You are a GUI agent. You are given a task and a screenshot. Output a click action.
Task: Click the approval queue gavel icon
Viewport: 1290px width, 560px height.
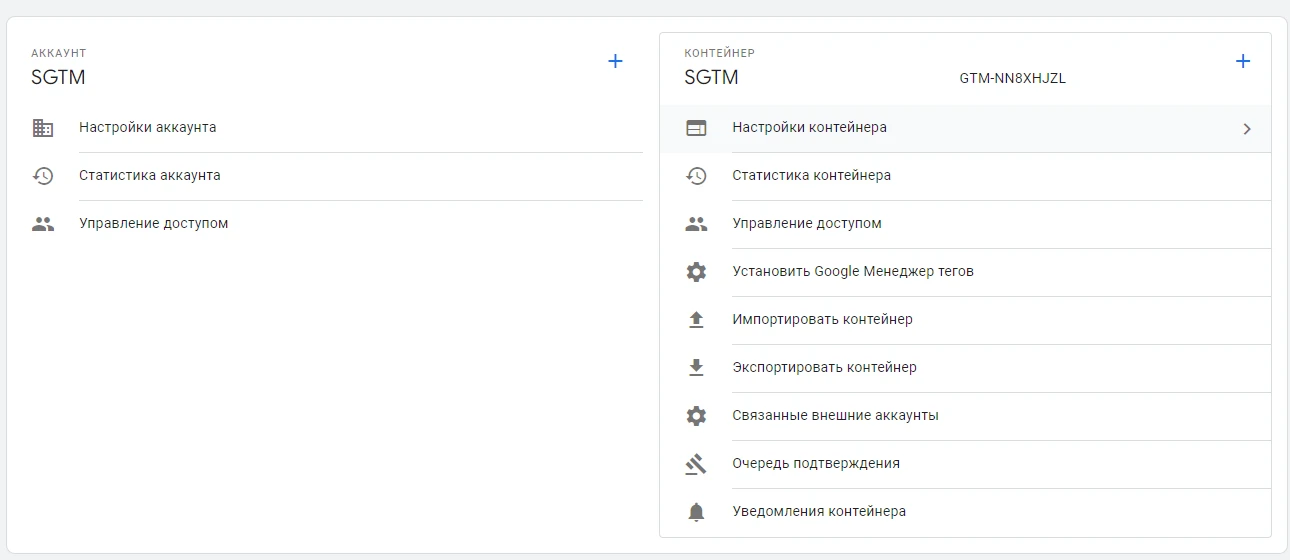point(696,464)
